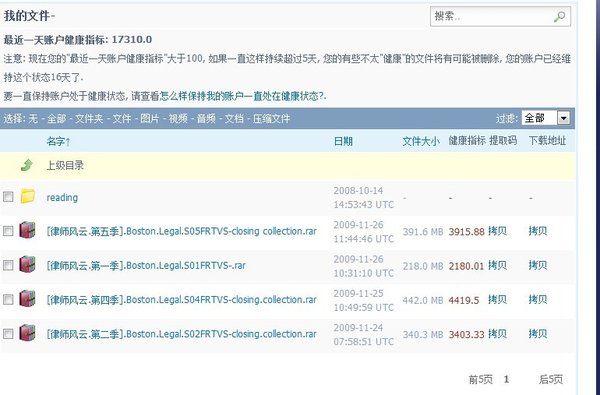Copy 提取码 for the S04FRTVS file

point(497,299)
